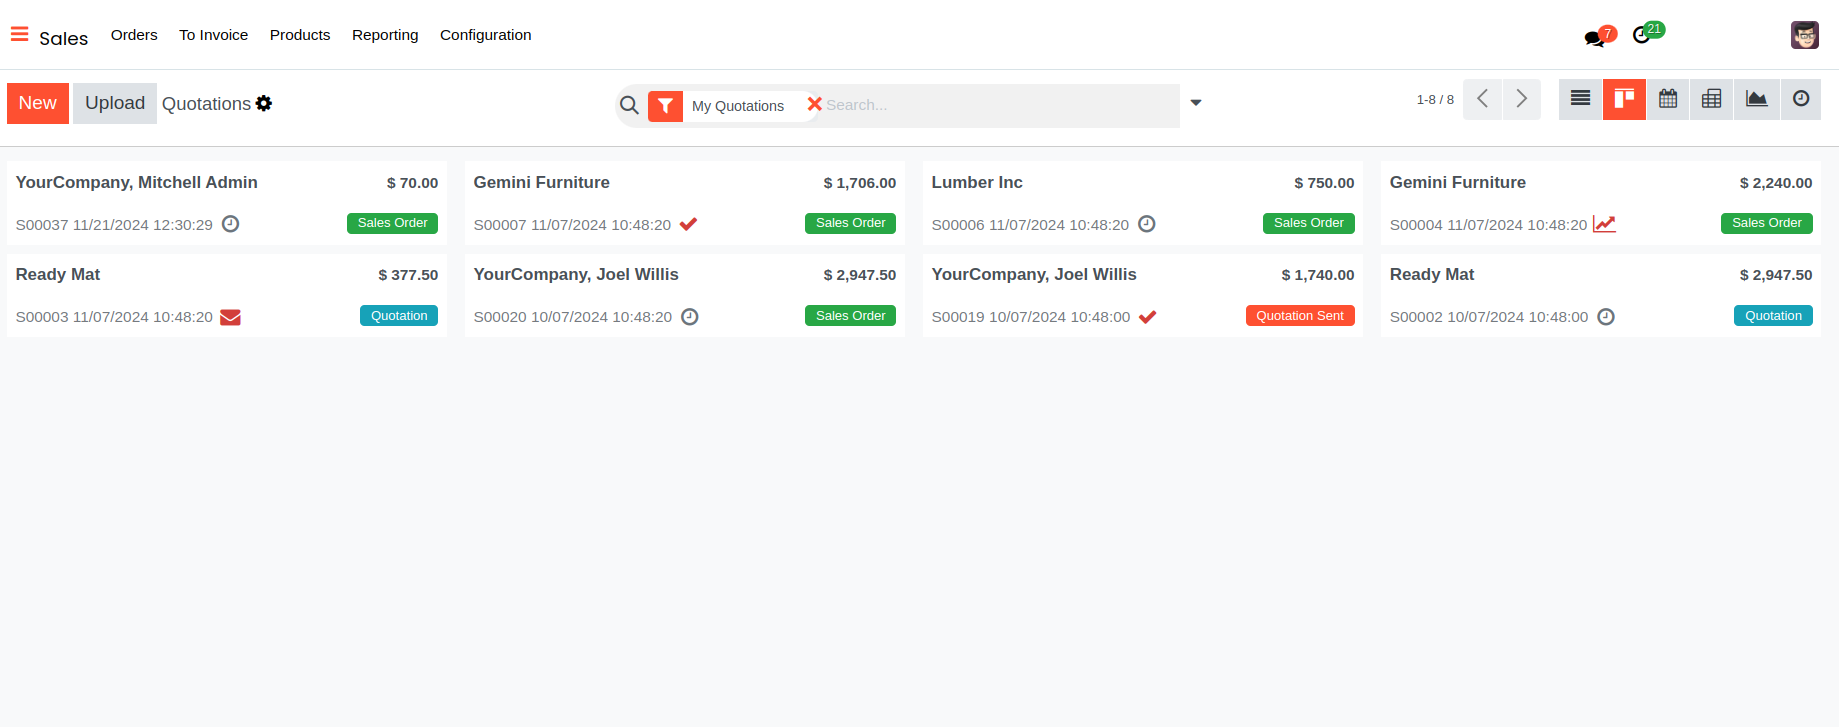The height and width of the screenshot is (727, 1839).
Task: Open the Configuration menu
Action: [x=485, y=35]
